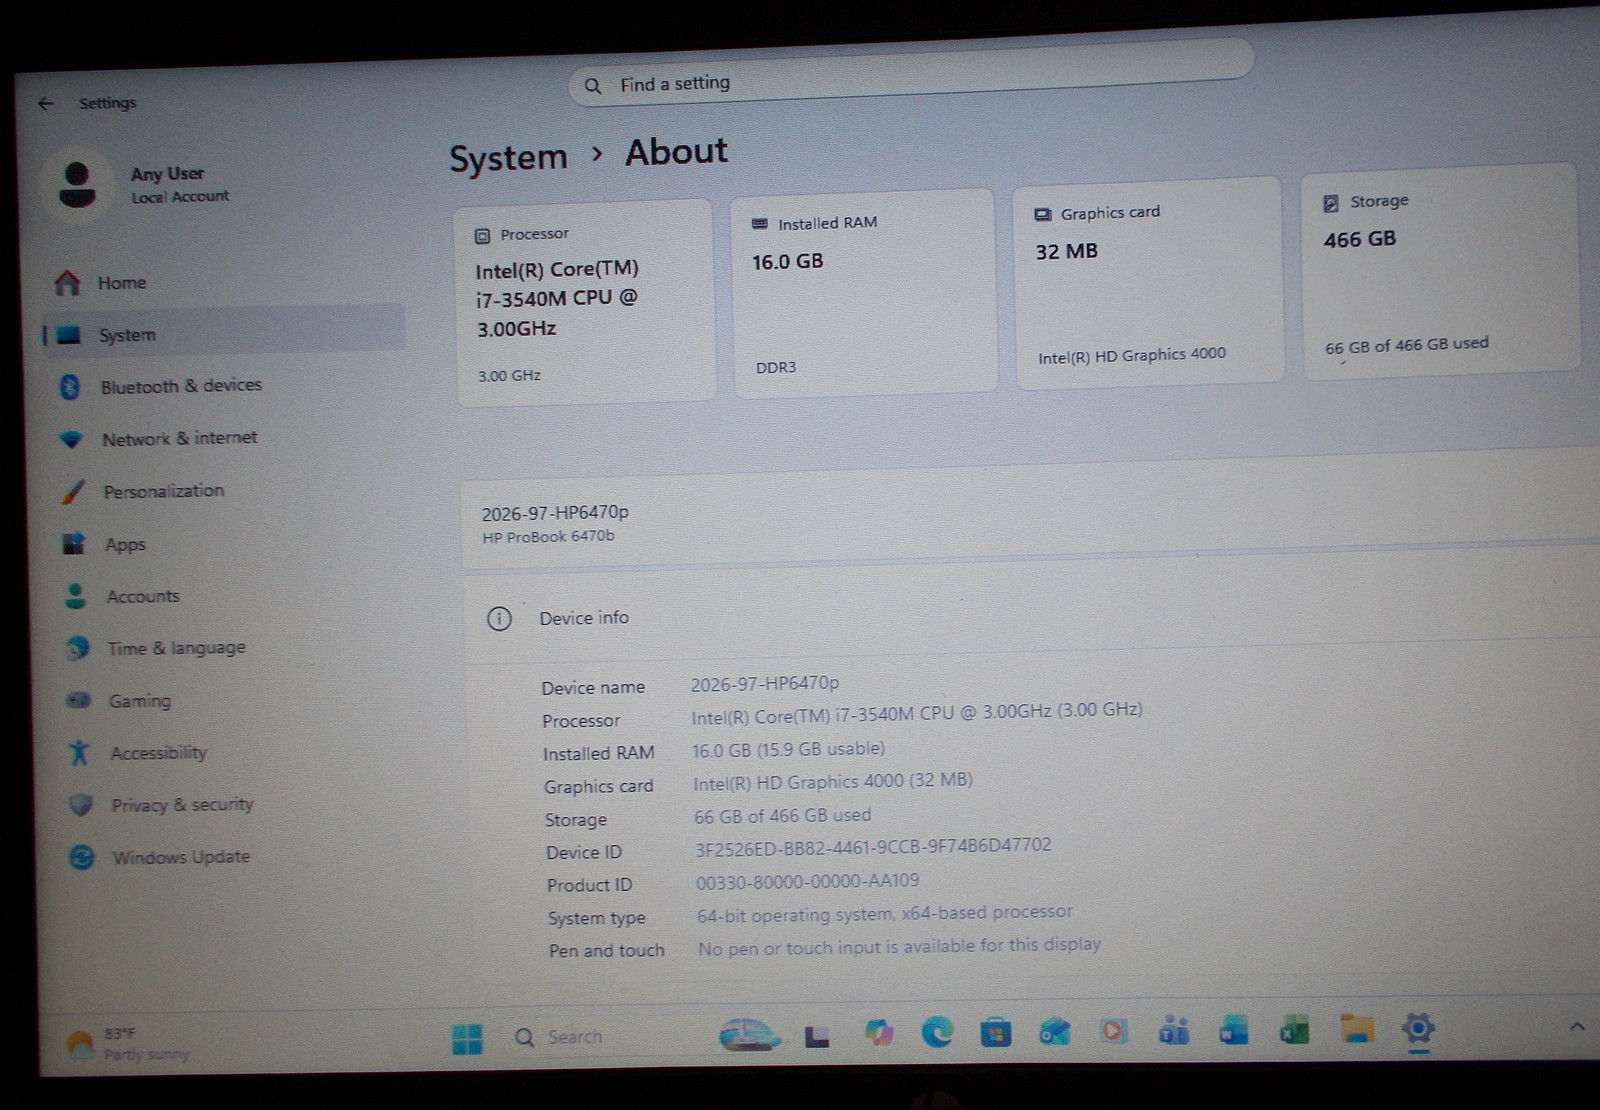
Task: Open File Explorer from taskbar
Action: [1357, 1028]
